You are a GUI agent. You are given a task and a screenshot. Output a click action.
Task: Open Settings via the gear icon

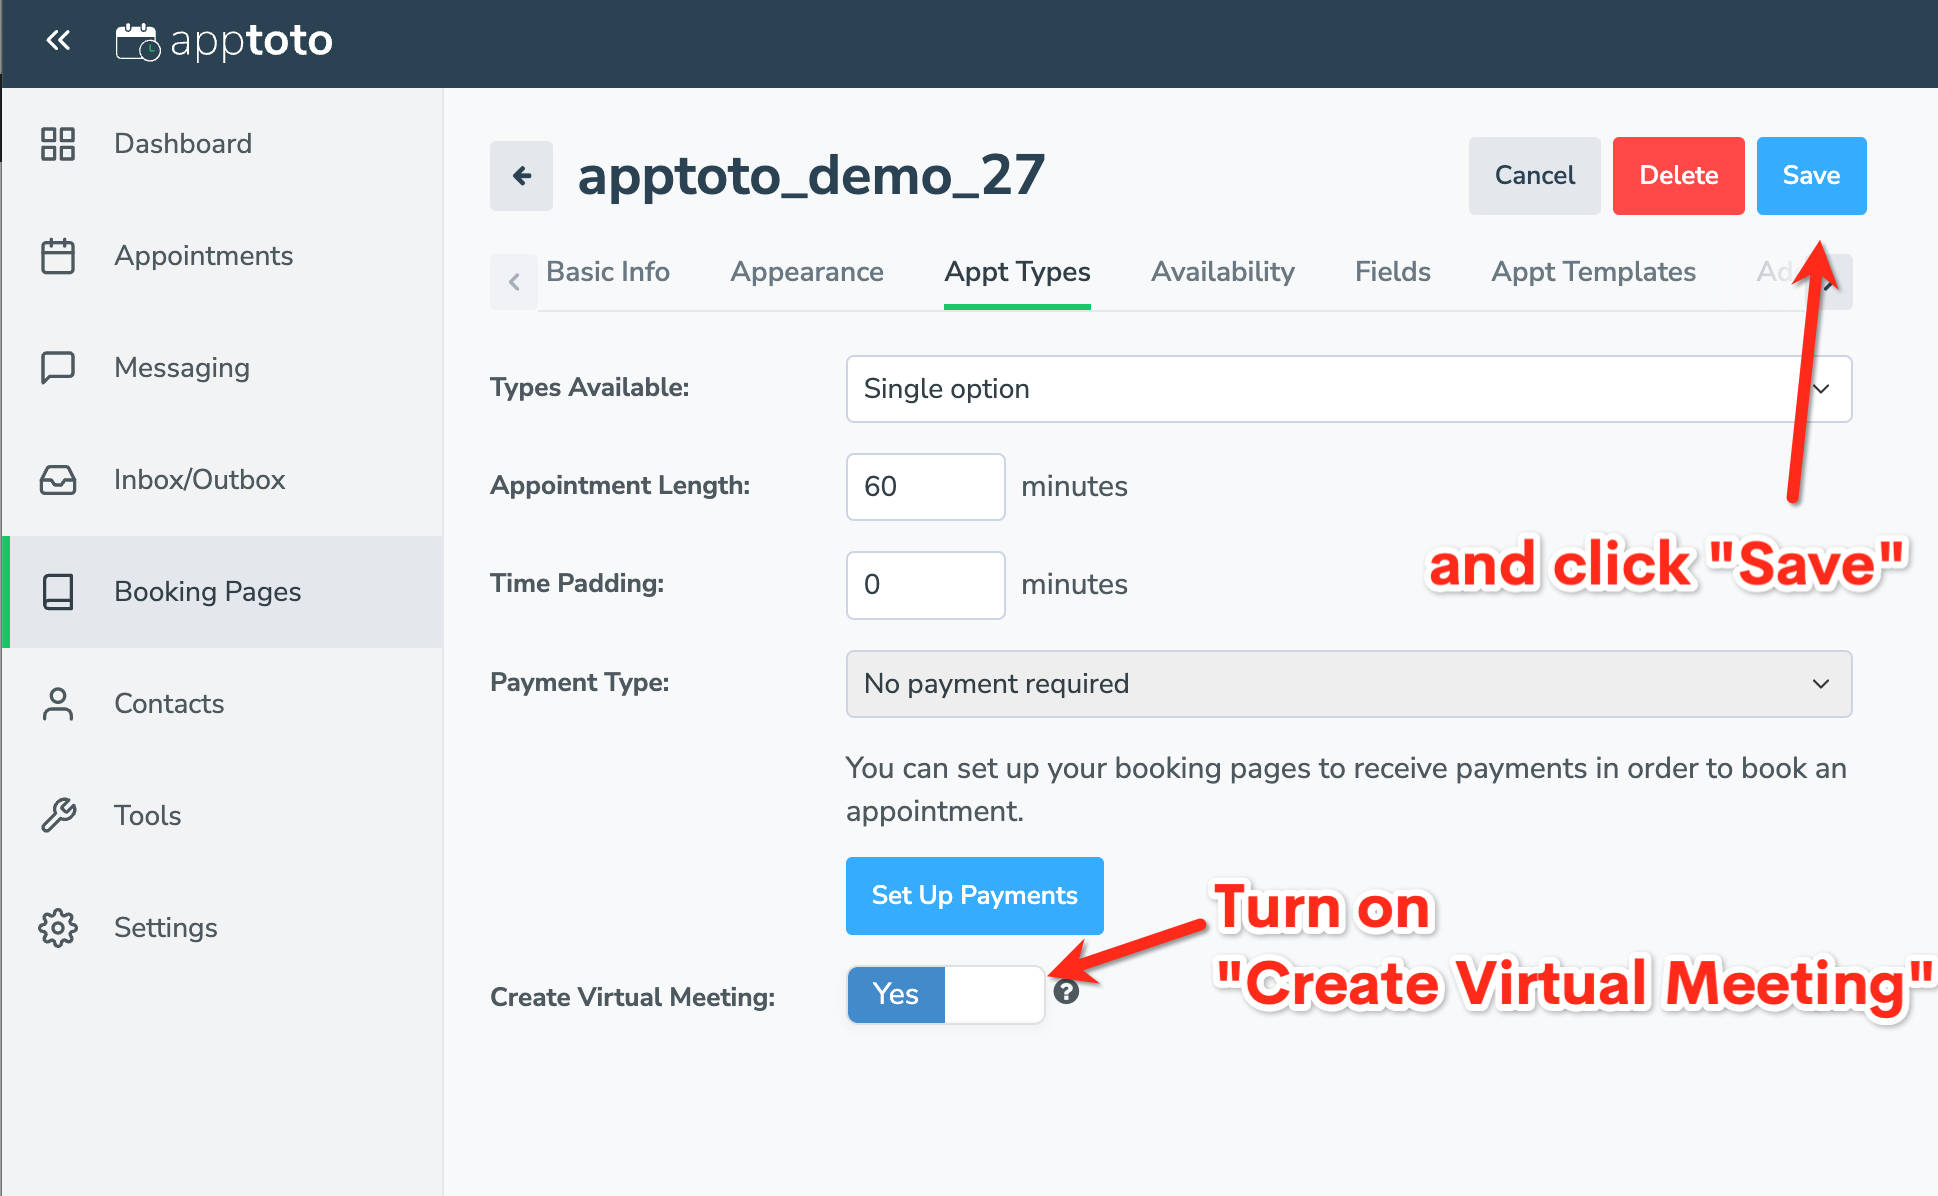[57, 927]
